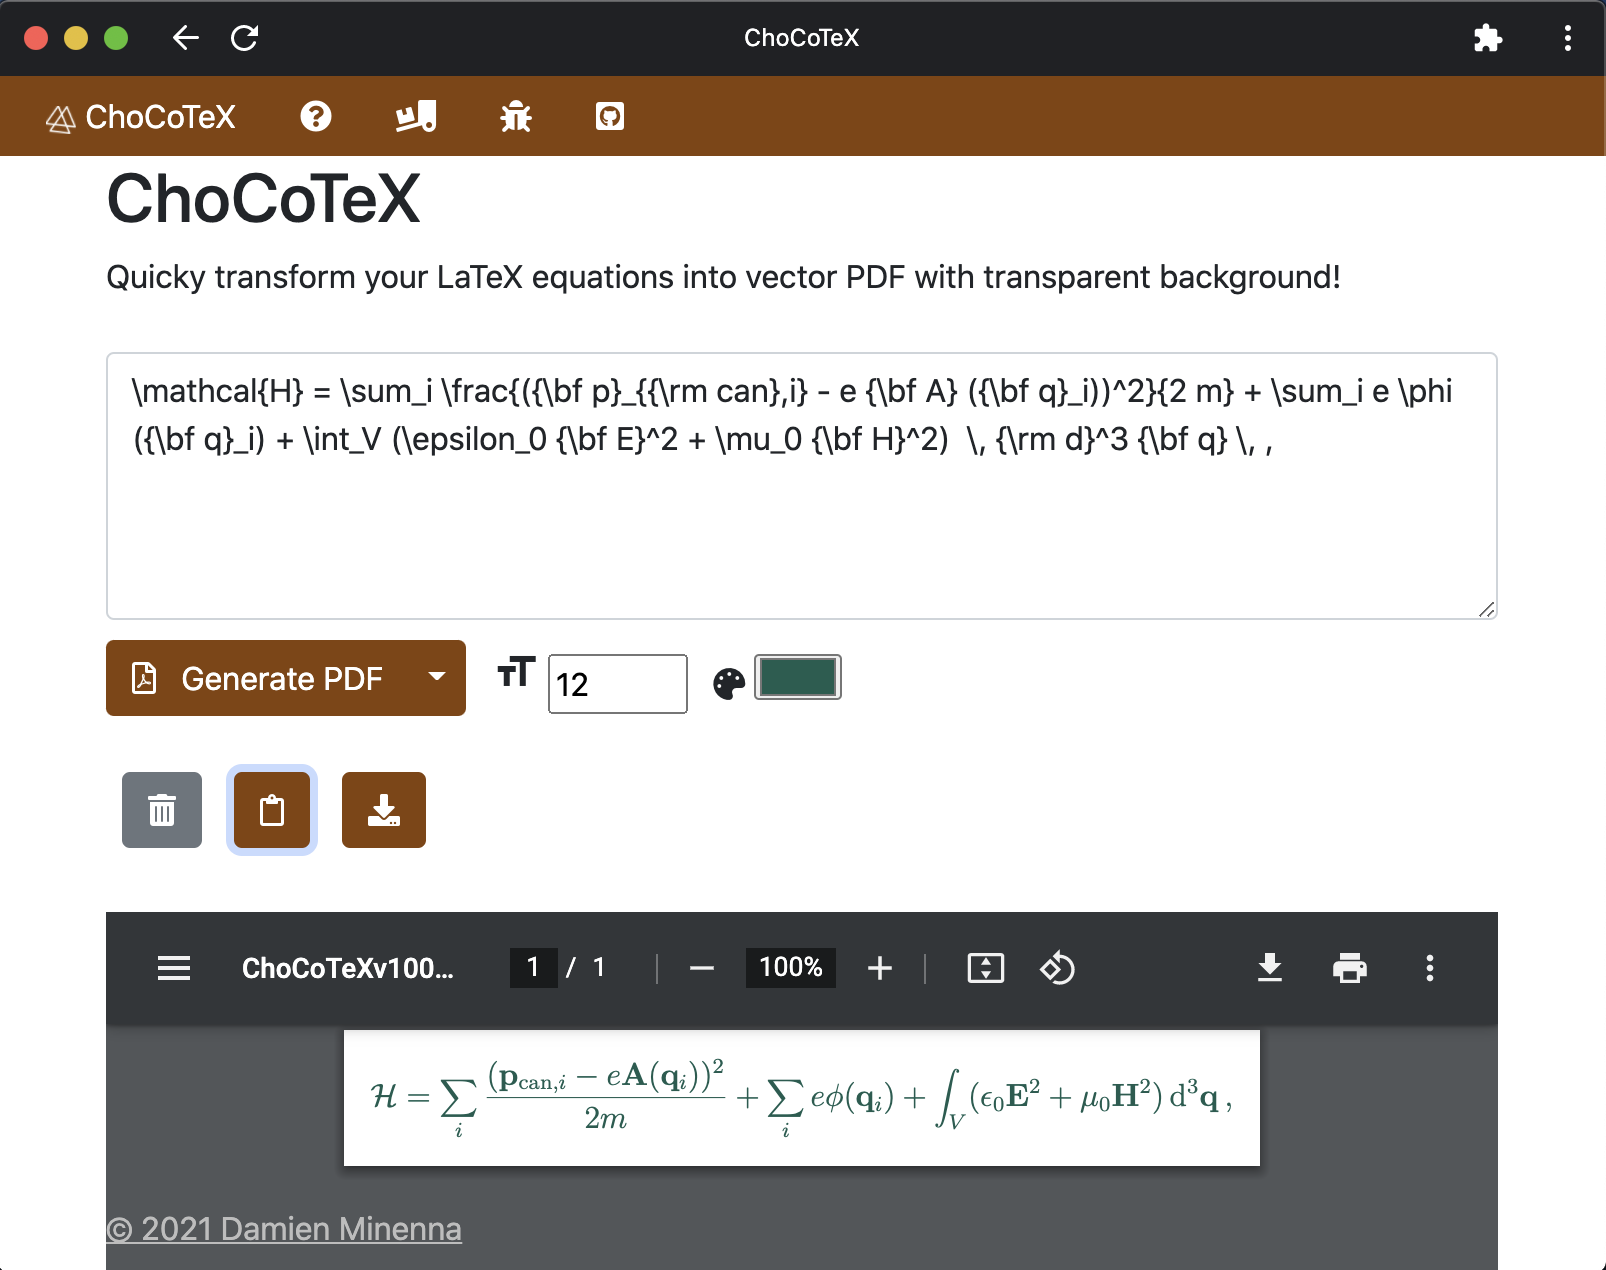
Task: Click the font size field showing 12
Action: [x=618, y=684]
